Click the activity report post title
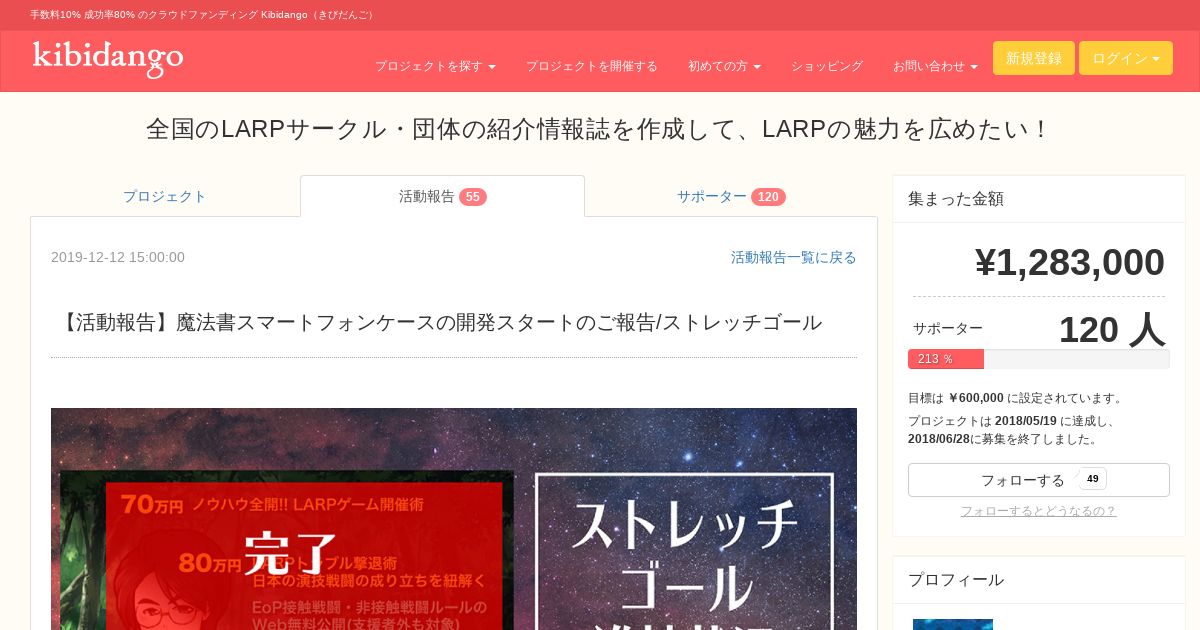 pyautogui.click(x=440, y=322)
